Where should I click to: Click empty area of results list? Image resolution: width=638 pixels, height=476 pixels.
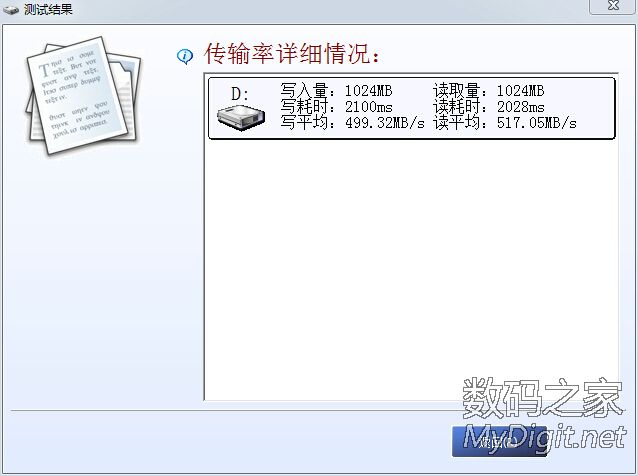pos(410,270)
